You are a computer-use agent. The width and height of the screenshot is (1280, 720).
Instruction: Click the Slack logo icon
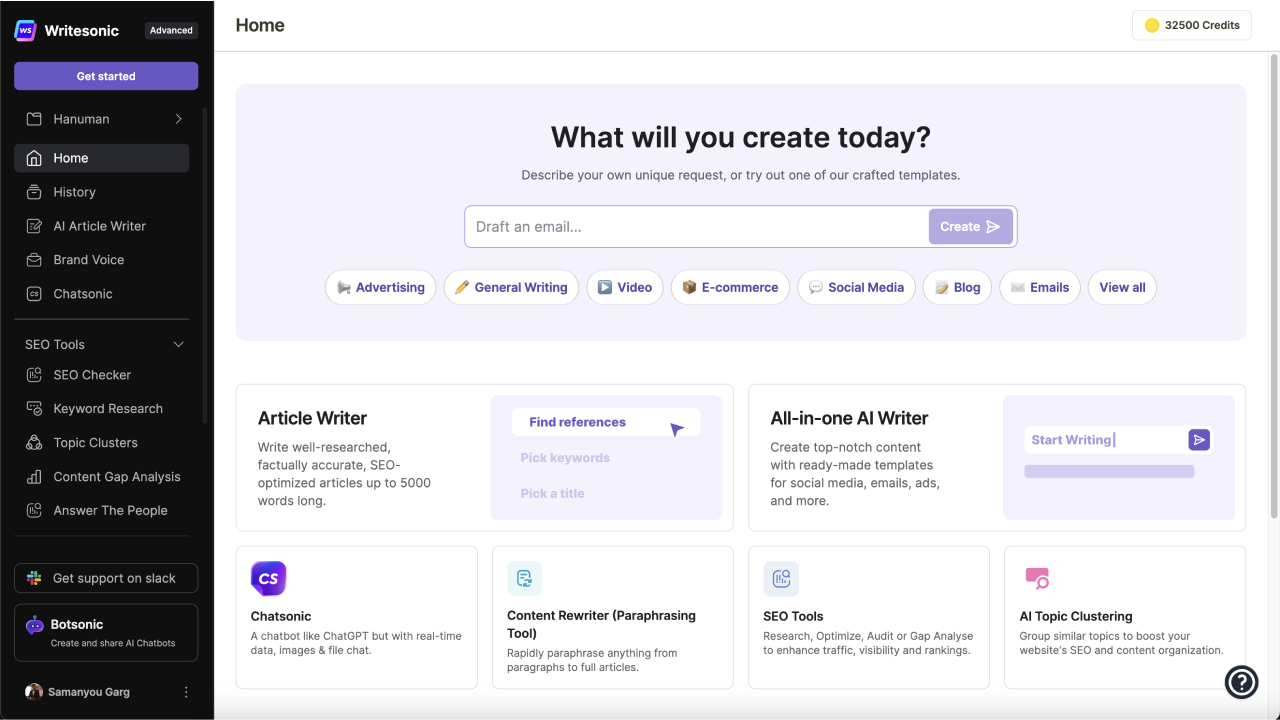pos(34,578)
